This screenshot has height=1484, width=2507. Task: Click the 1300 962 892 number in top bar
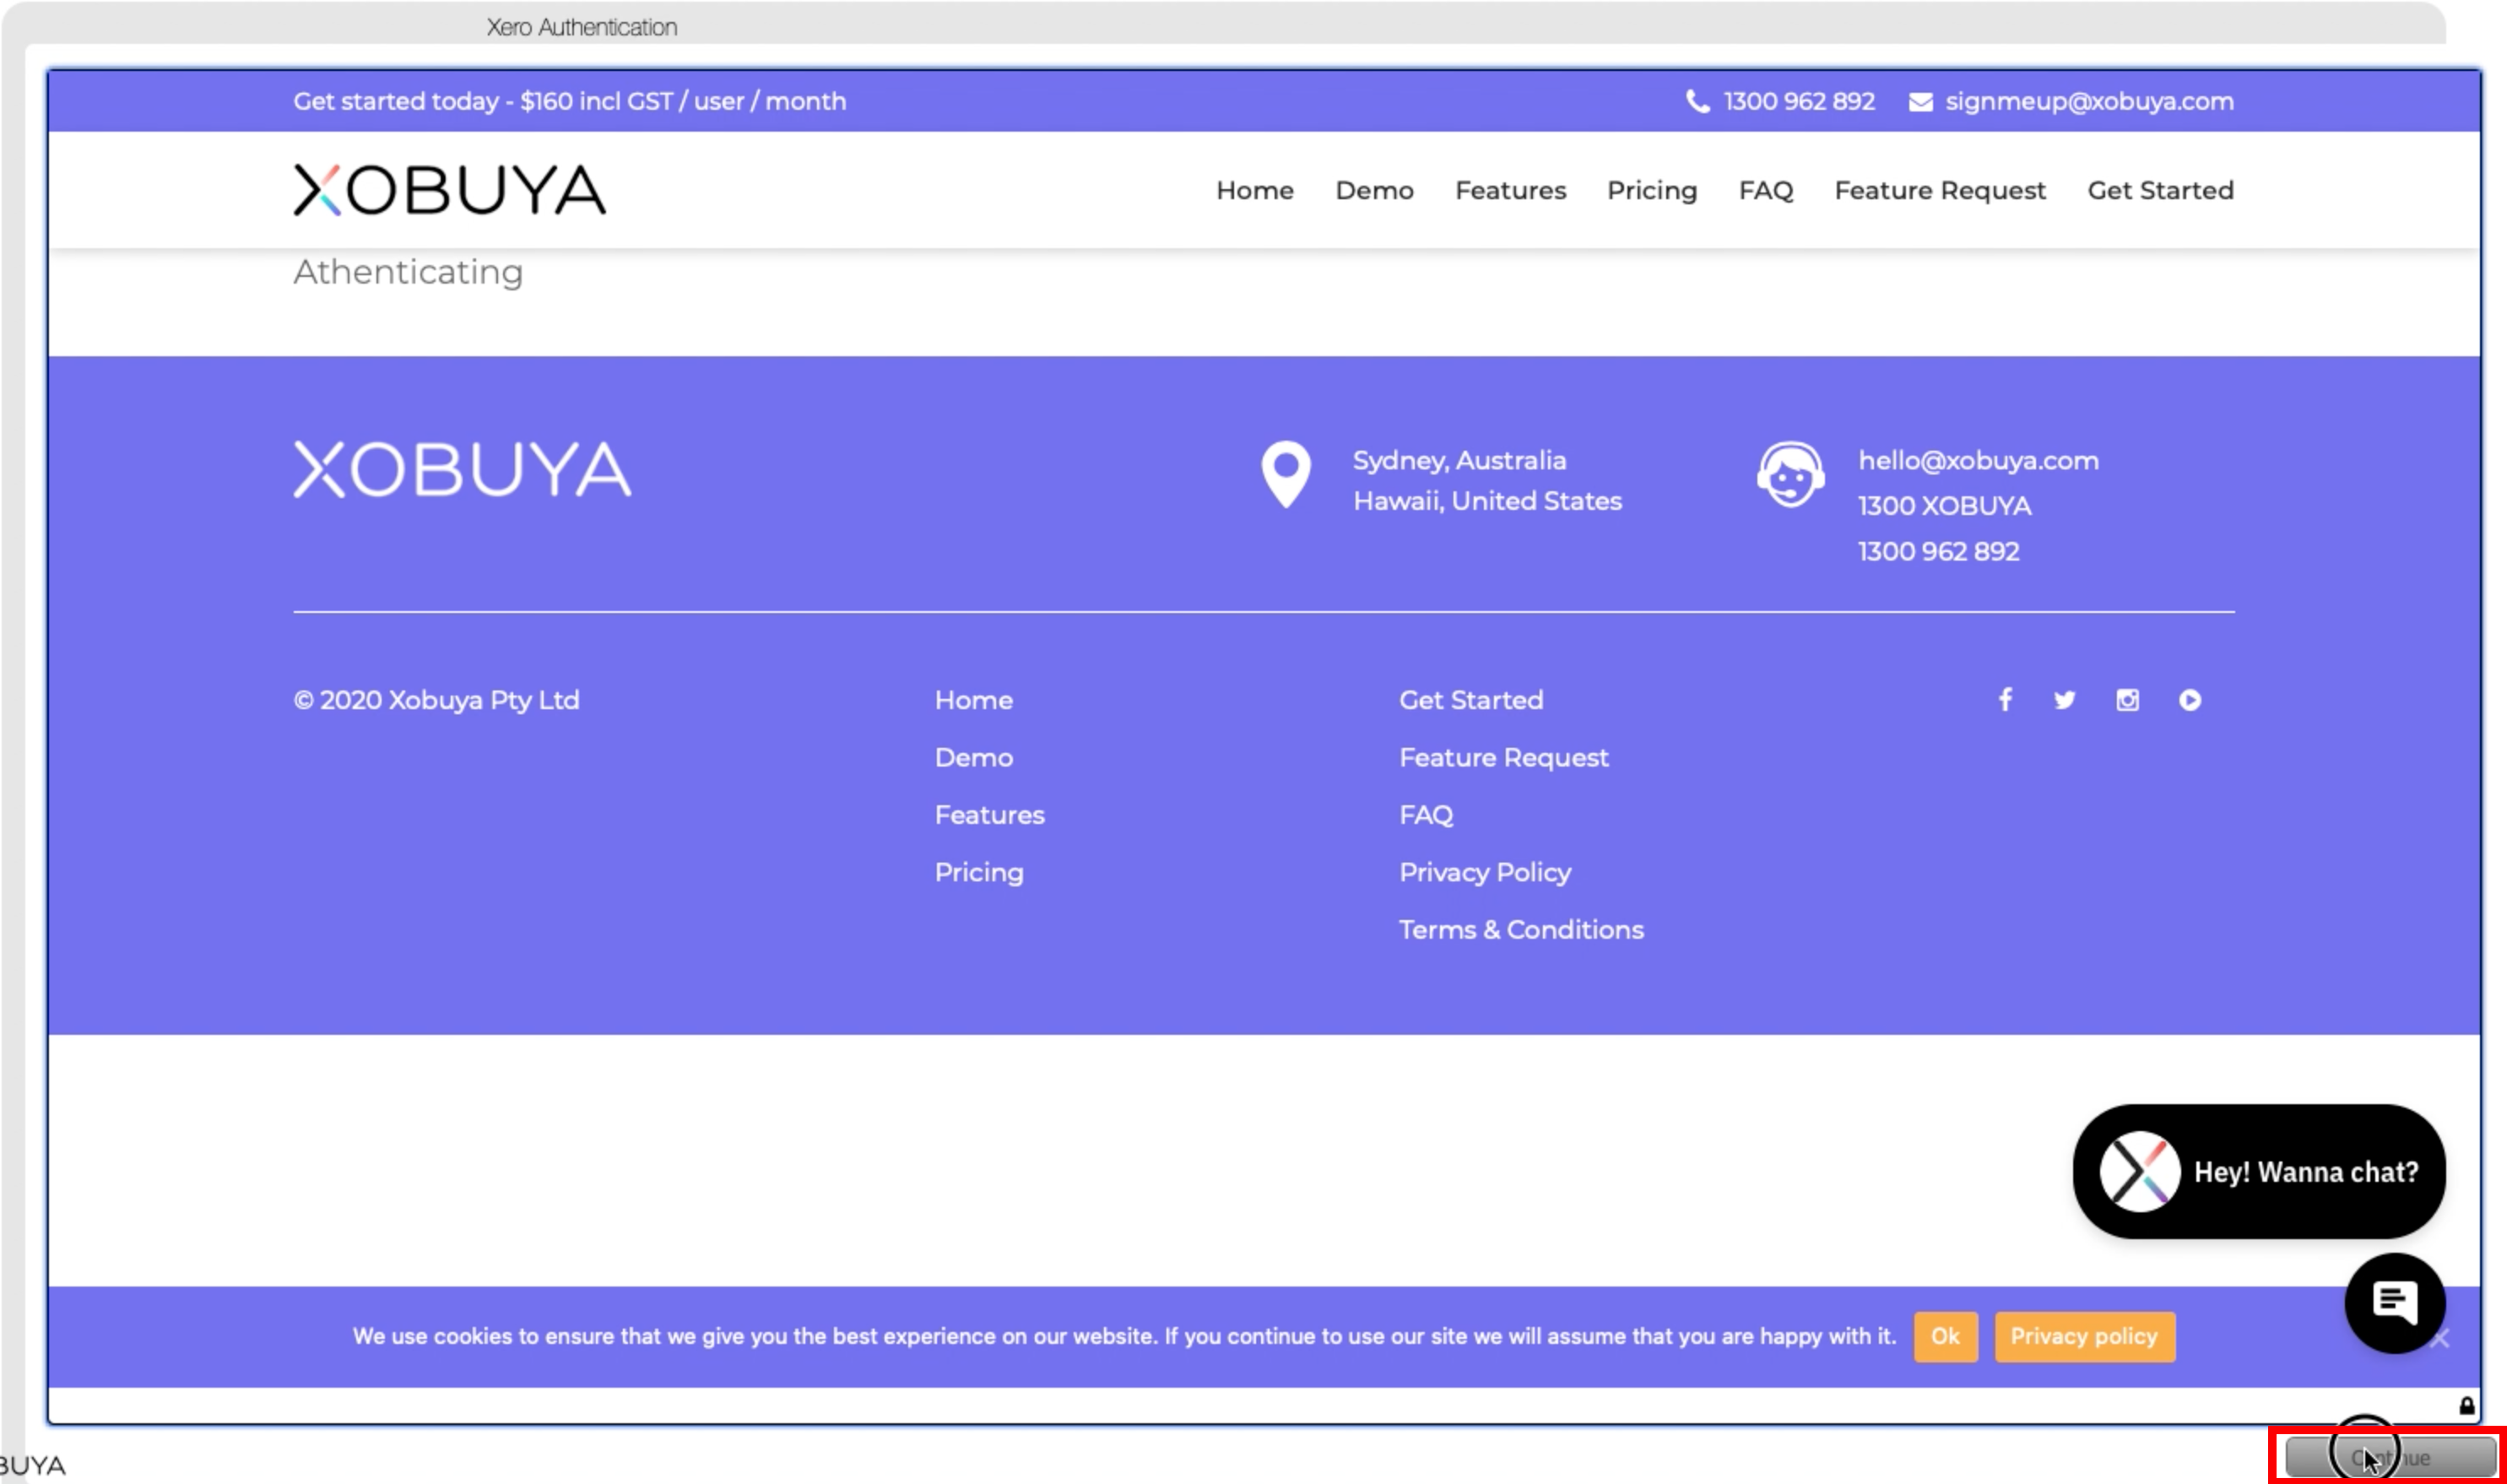(1798, 101)
